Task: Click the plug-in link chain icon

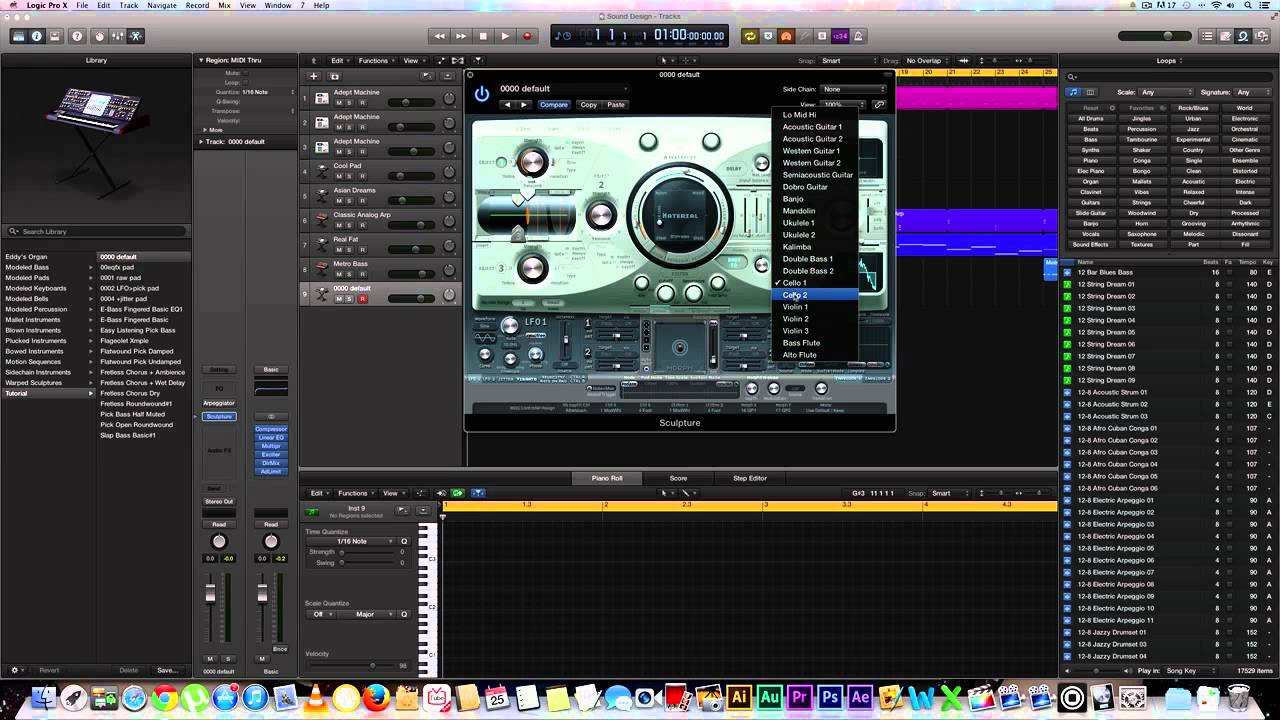Action: point(879,104)
